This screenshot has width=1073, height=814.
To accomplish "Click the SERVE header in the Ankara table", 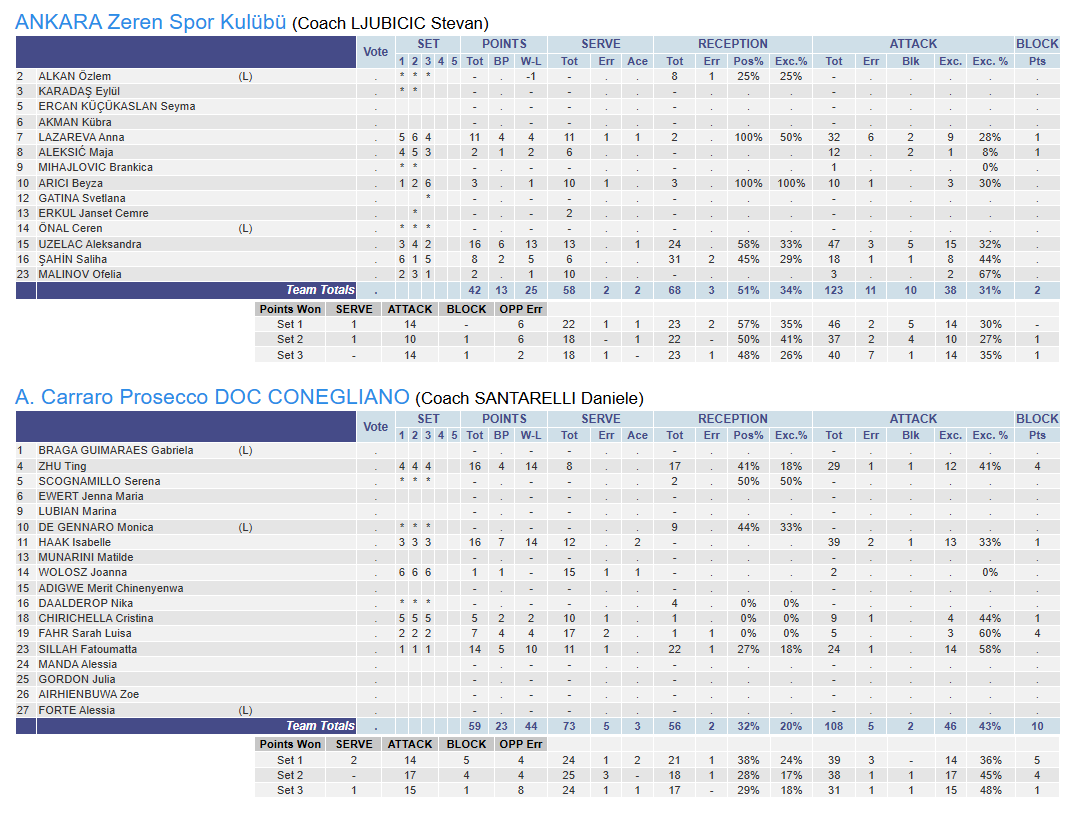I will point(600,44).
